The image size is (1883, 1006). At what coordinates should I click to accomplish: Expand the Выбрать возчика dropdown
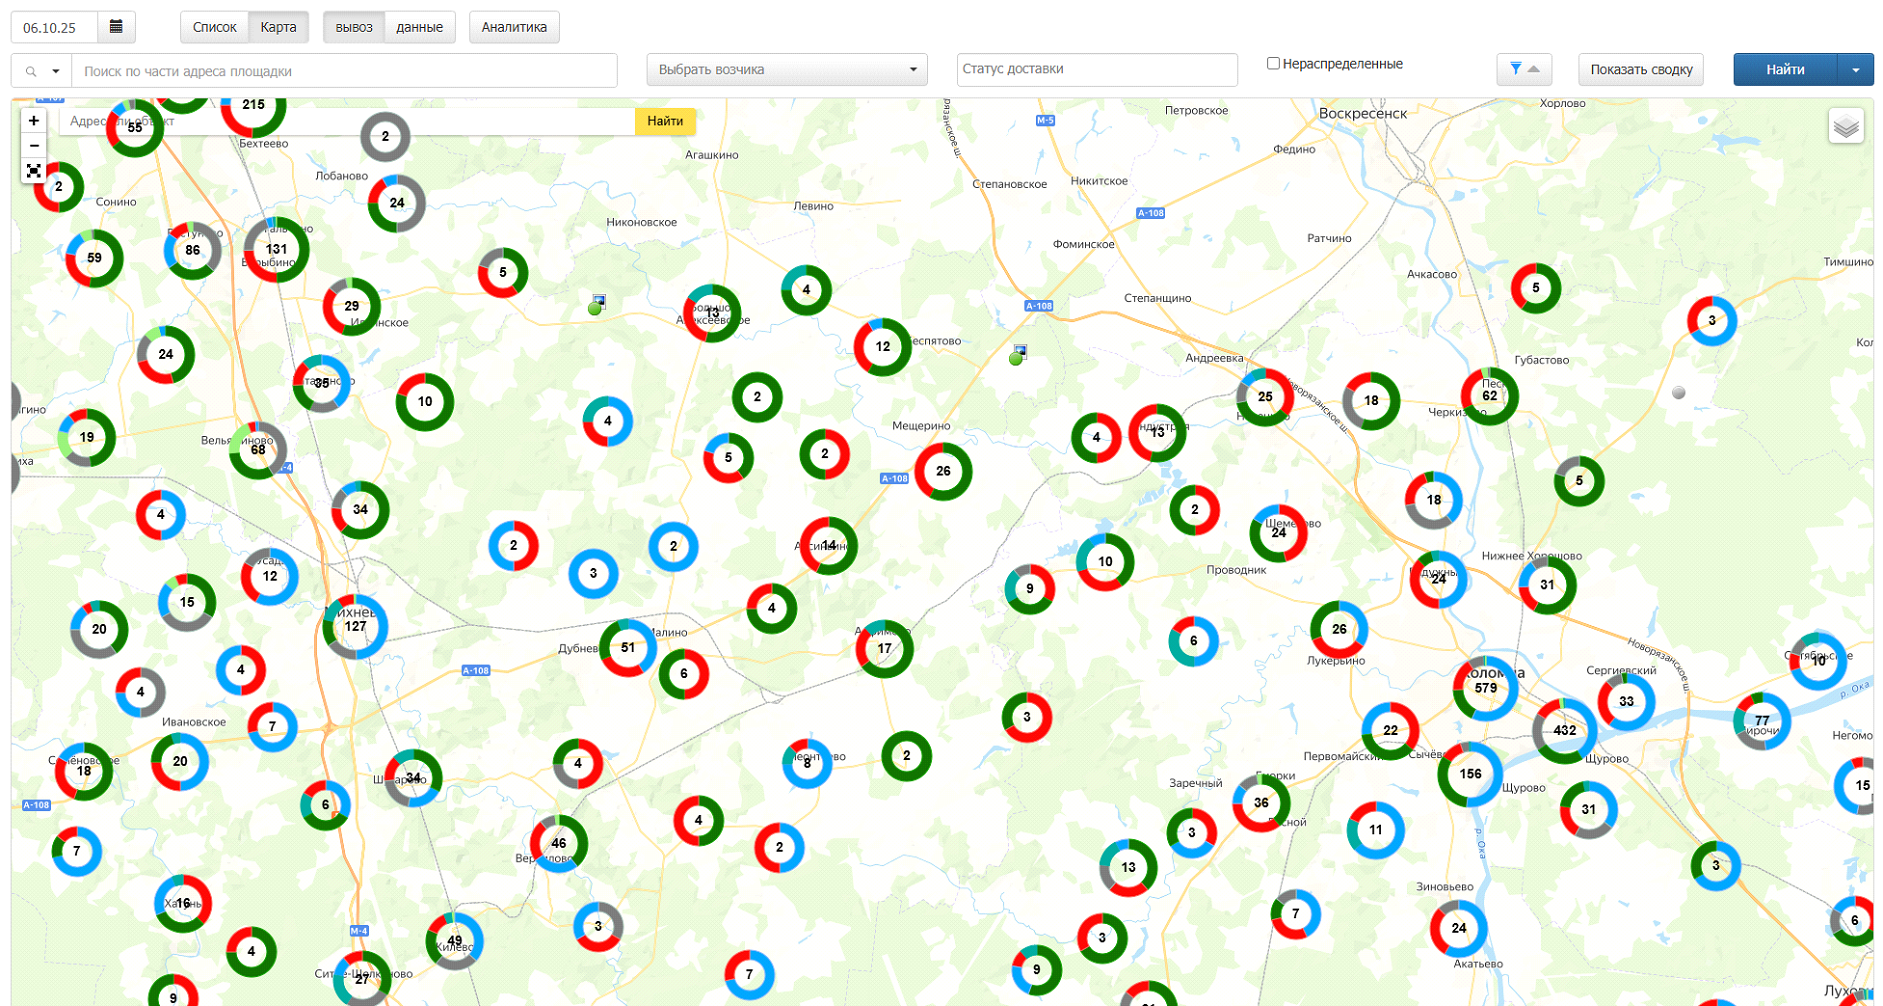coord(786,70)
